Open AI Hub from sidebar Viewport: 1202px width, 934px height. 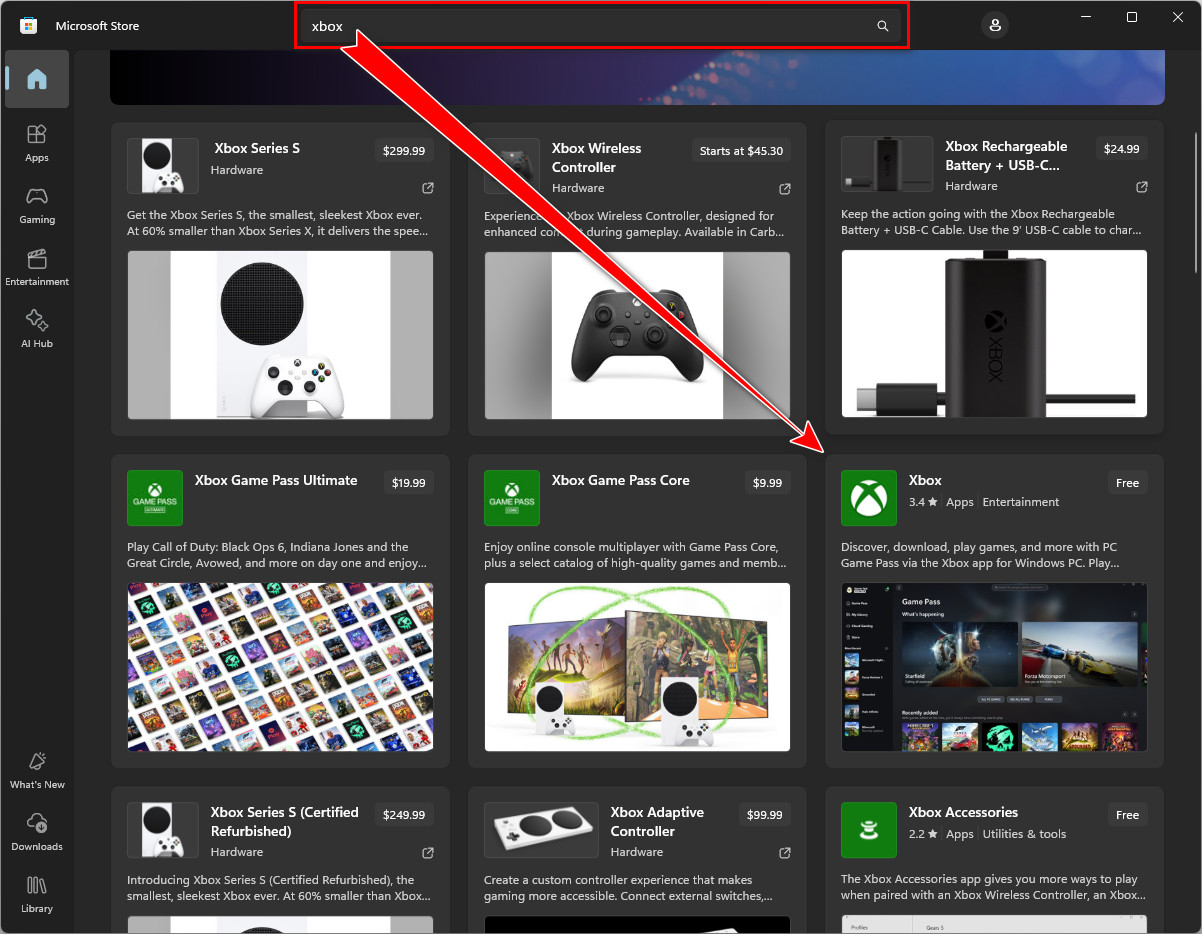pos(37,328)
